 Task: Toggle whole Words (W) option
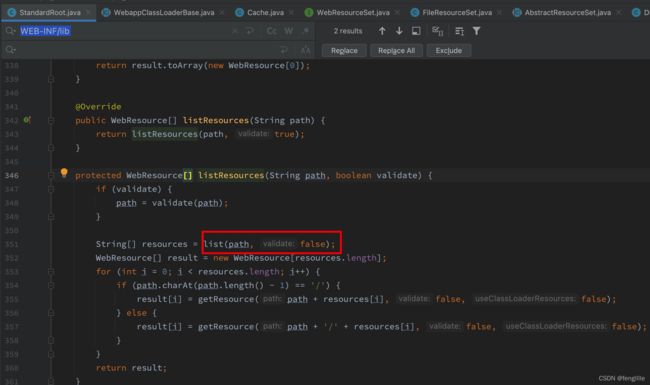point(289,31)
